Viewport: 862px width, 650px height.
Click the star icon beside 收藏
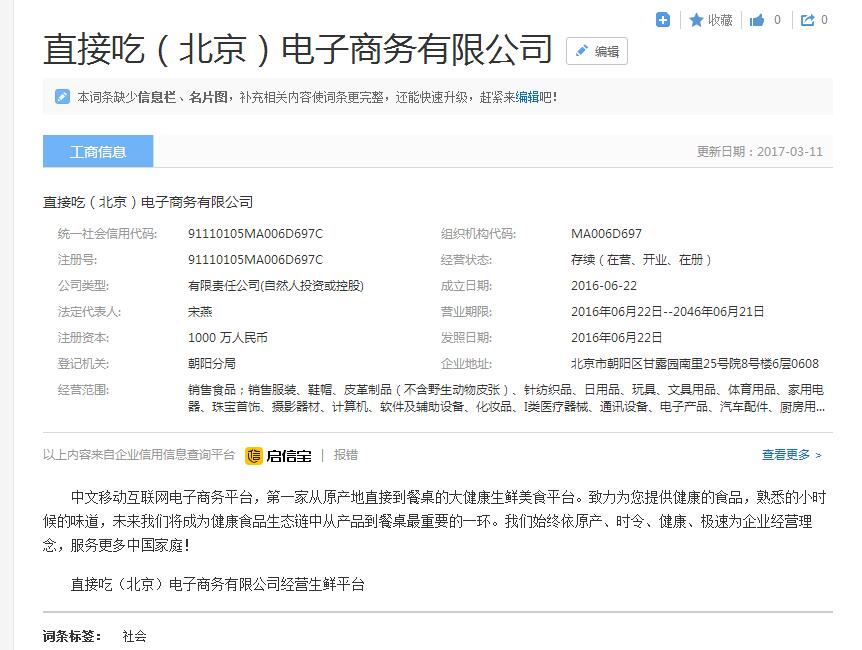(696, 20)
